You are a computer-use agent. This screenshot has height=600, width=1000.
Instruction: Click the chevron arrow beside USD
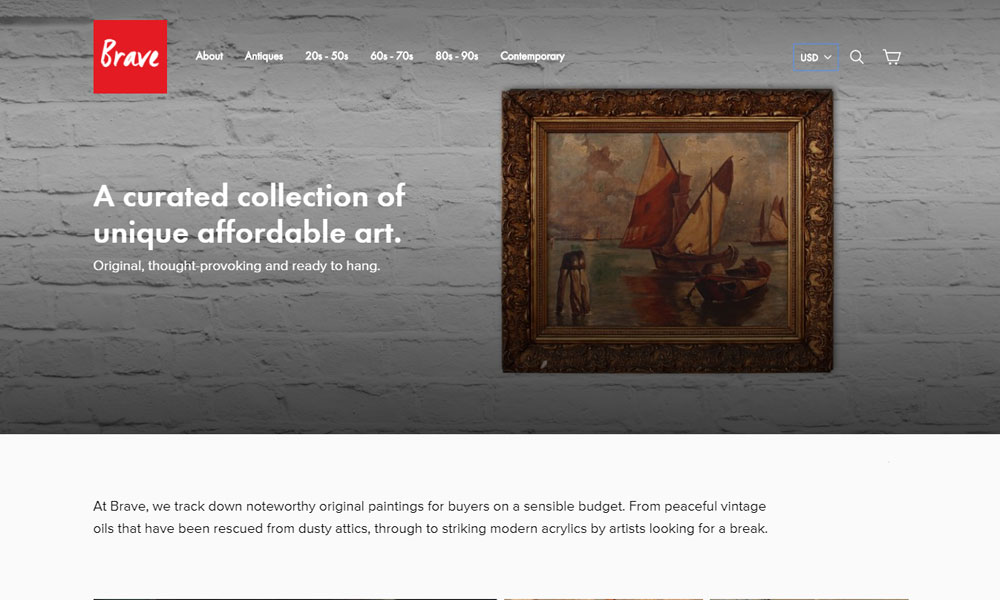tap(828, 57)
